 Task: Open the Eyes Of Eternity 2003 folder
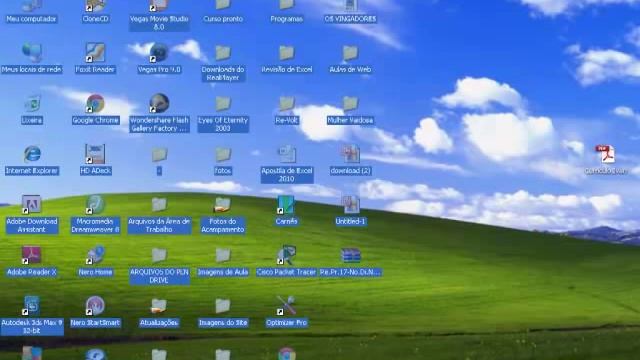coord(223,104)
